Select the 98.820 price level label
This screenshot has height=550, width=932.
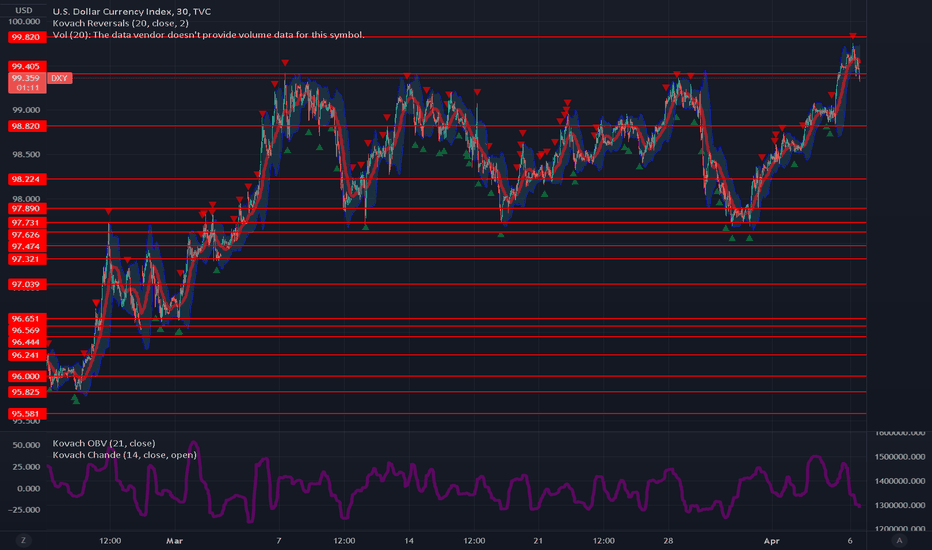click(x=27, y=126)
